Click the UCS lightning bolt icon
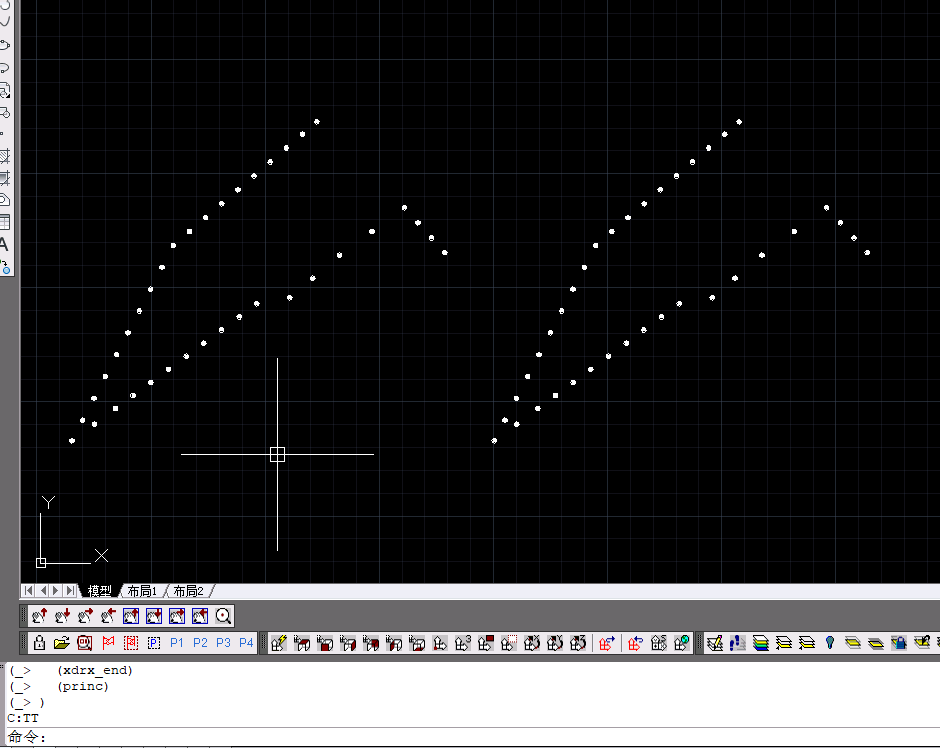 point(279,643)
